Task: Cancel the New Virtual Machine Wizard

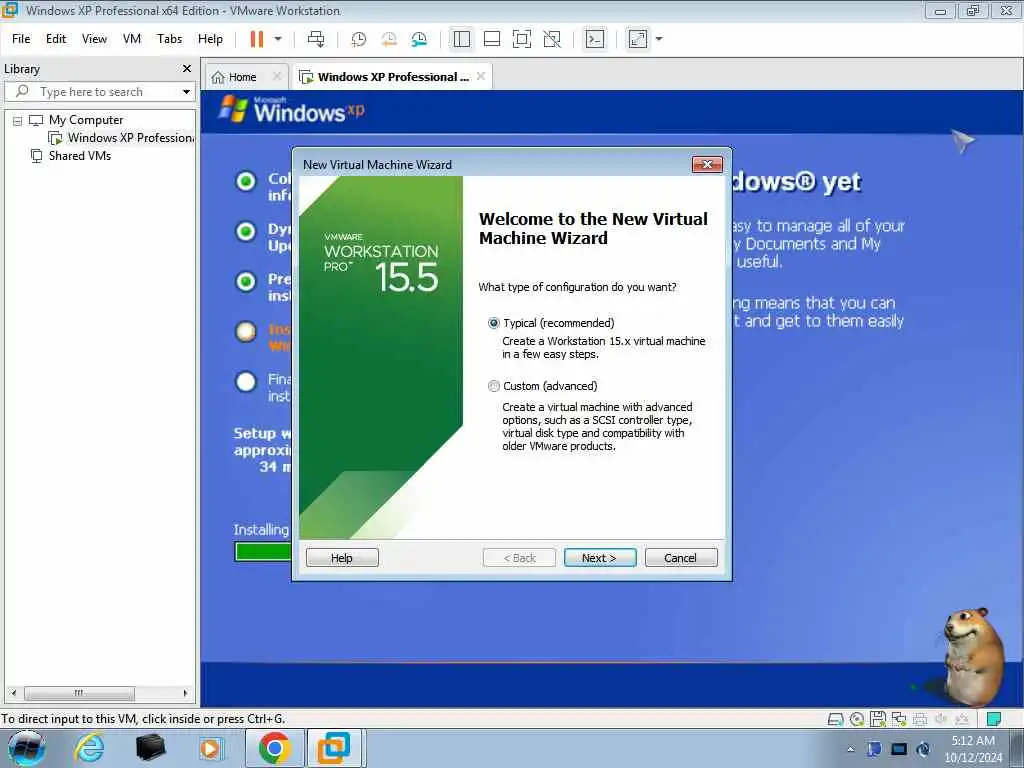Action: tap(681, 558)
